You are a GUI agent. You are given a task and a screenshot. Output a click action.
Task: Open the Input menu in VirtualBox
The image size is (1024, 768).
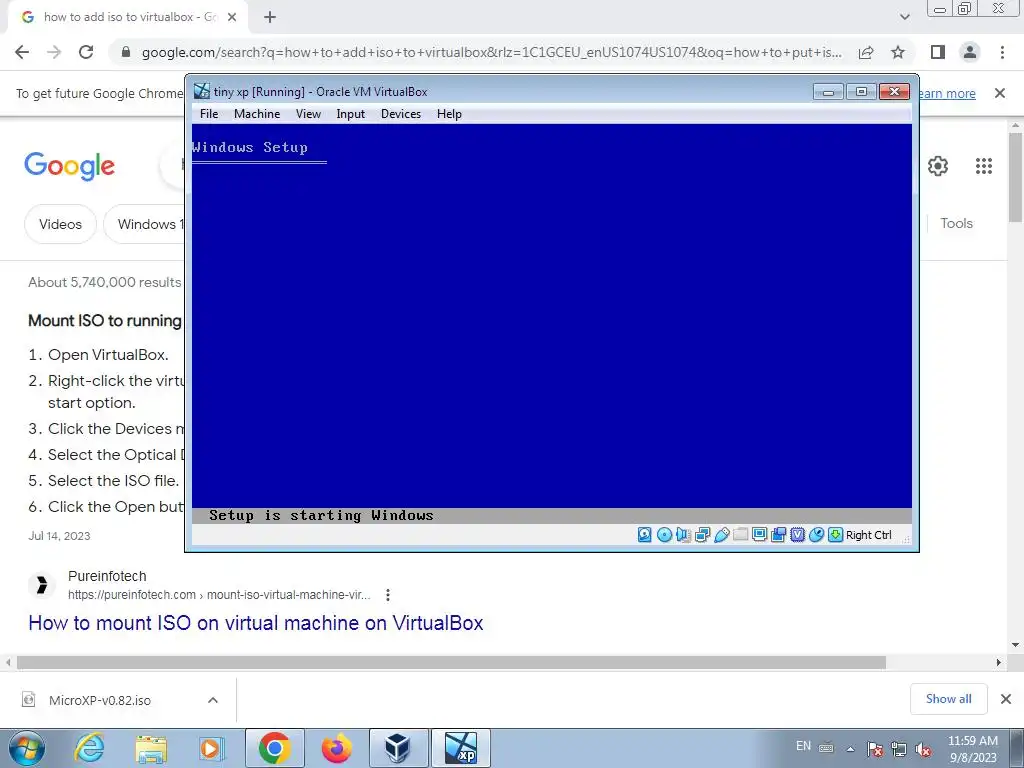coord(351,114)
